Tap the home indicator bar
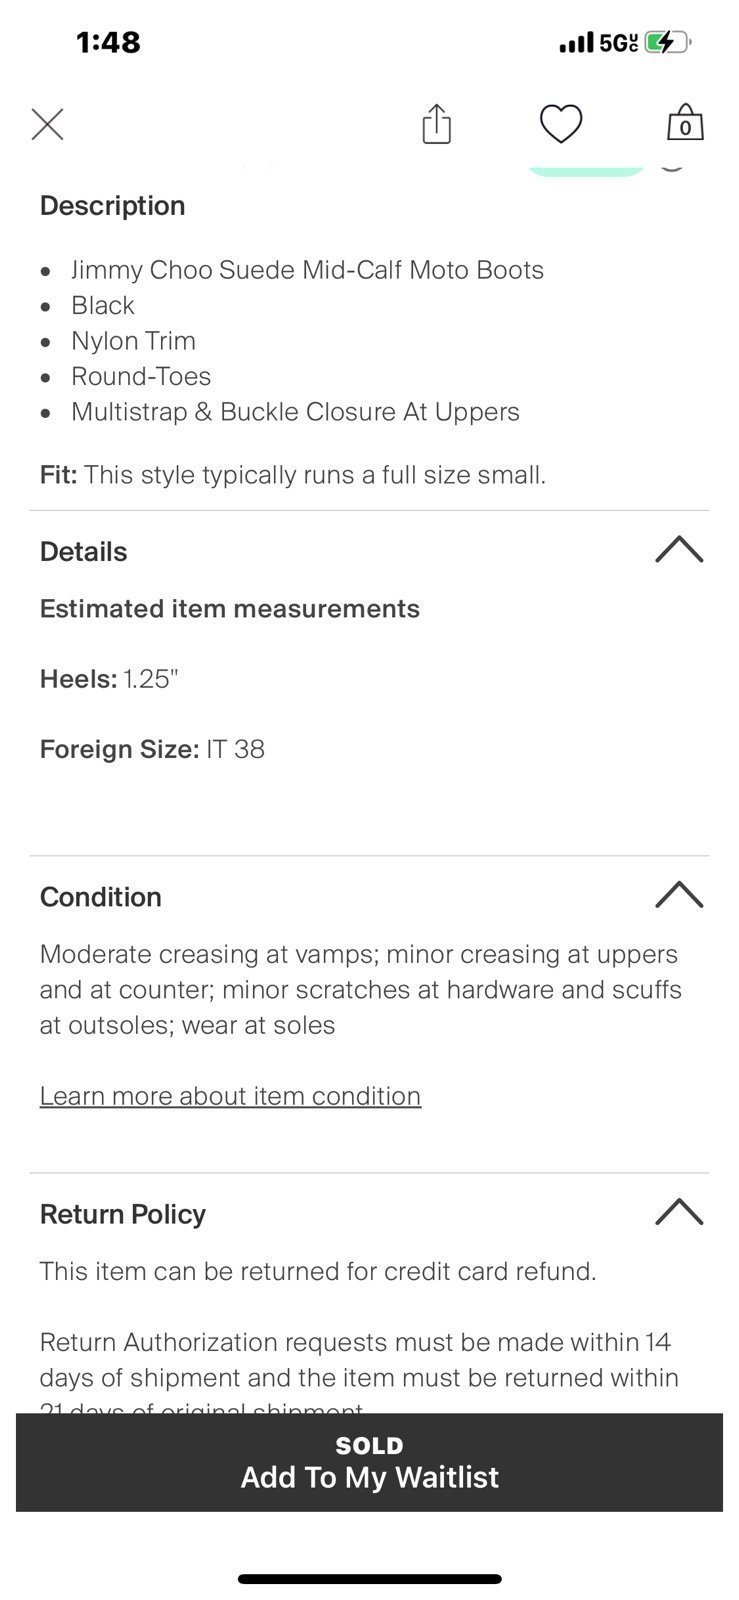The height and width of the screenshot is (1600, 739). [x=369, y=1579]
